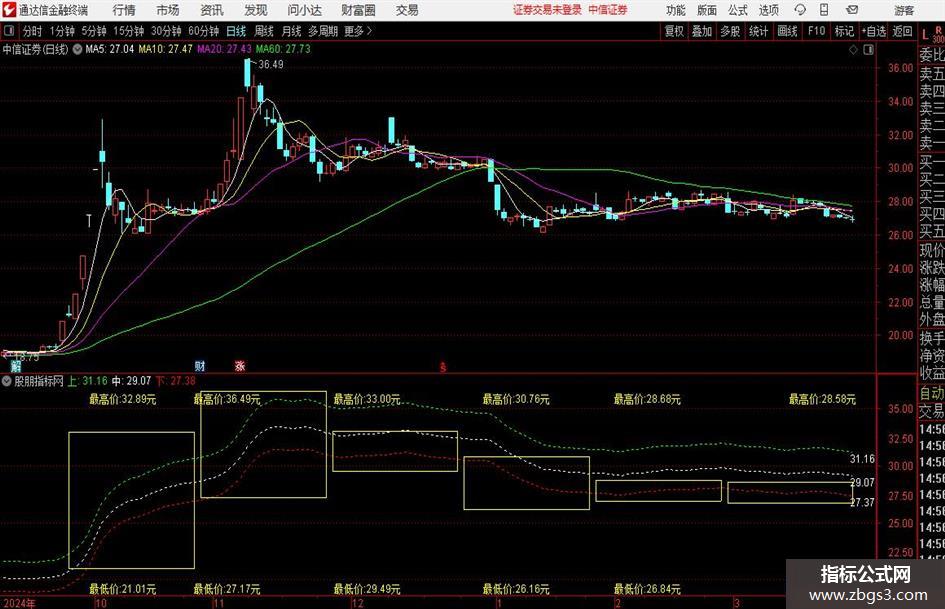Open the 公式 menu

[x=738, y=10]
